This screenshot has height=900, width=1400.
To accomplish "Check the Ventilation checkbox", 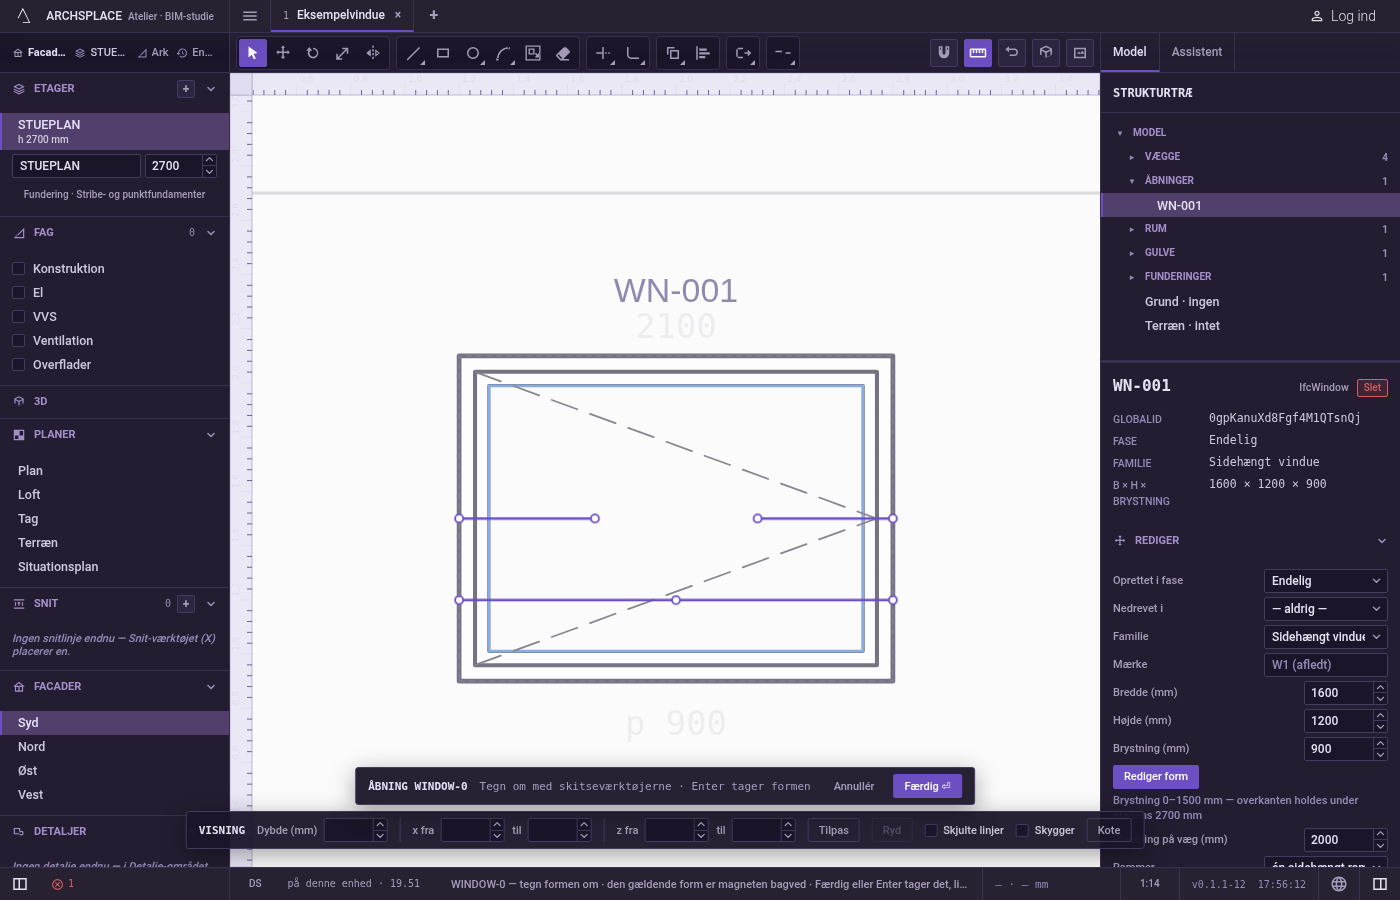I will 18,341.
